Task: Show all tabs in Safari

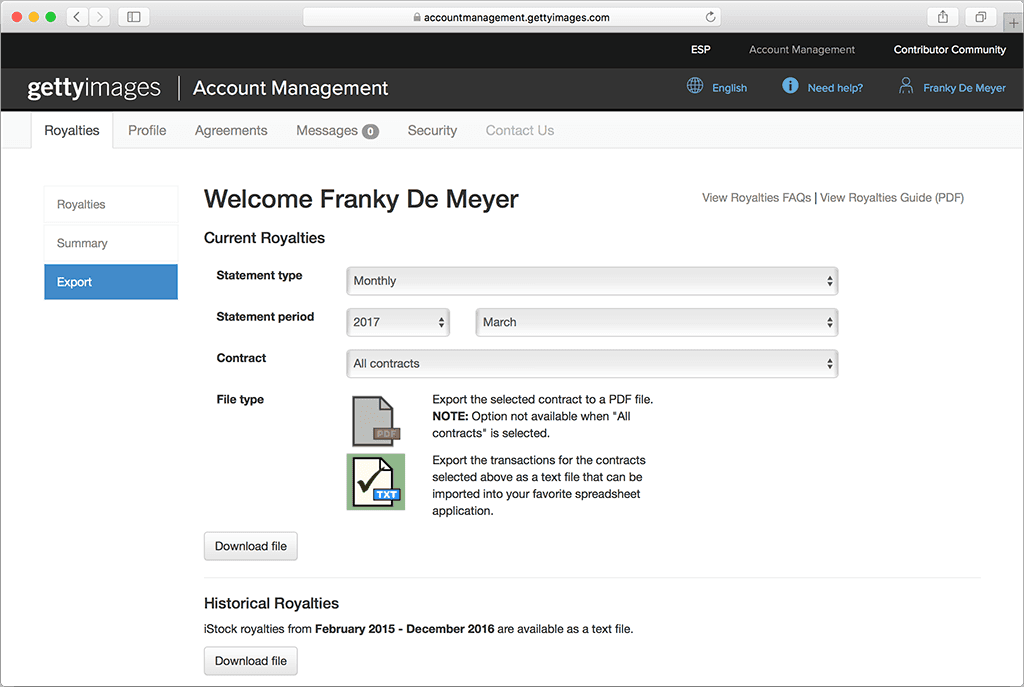Action: pos(980,17)
